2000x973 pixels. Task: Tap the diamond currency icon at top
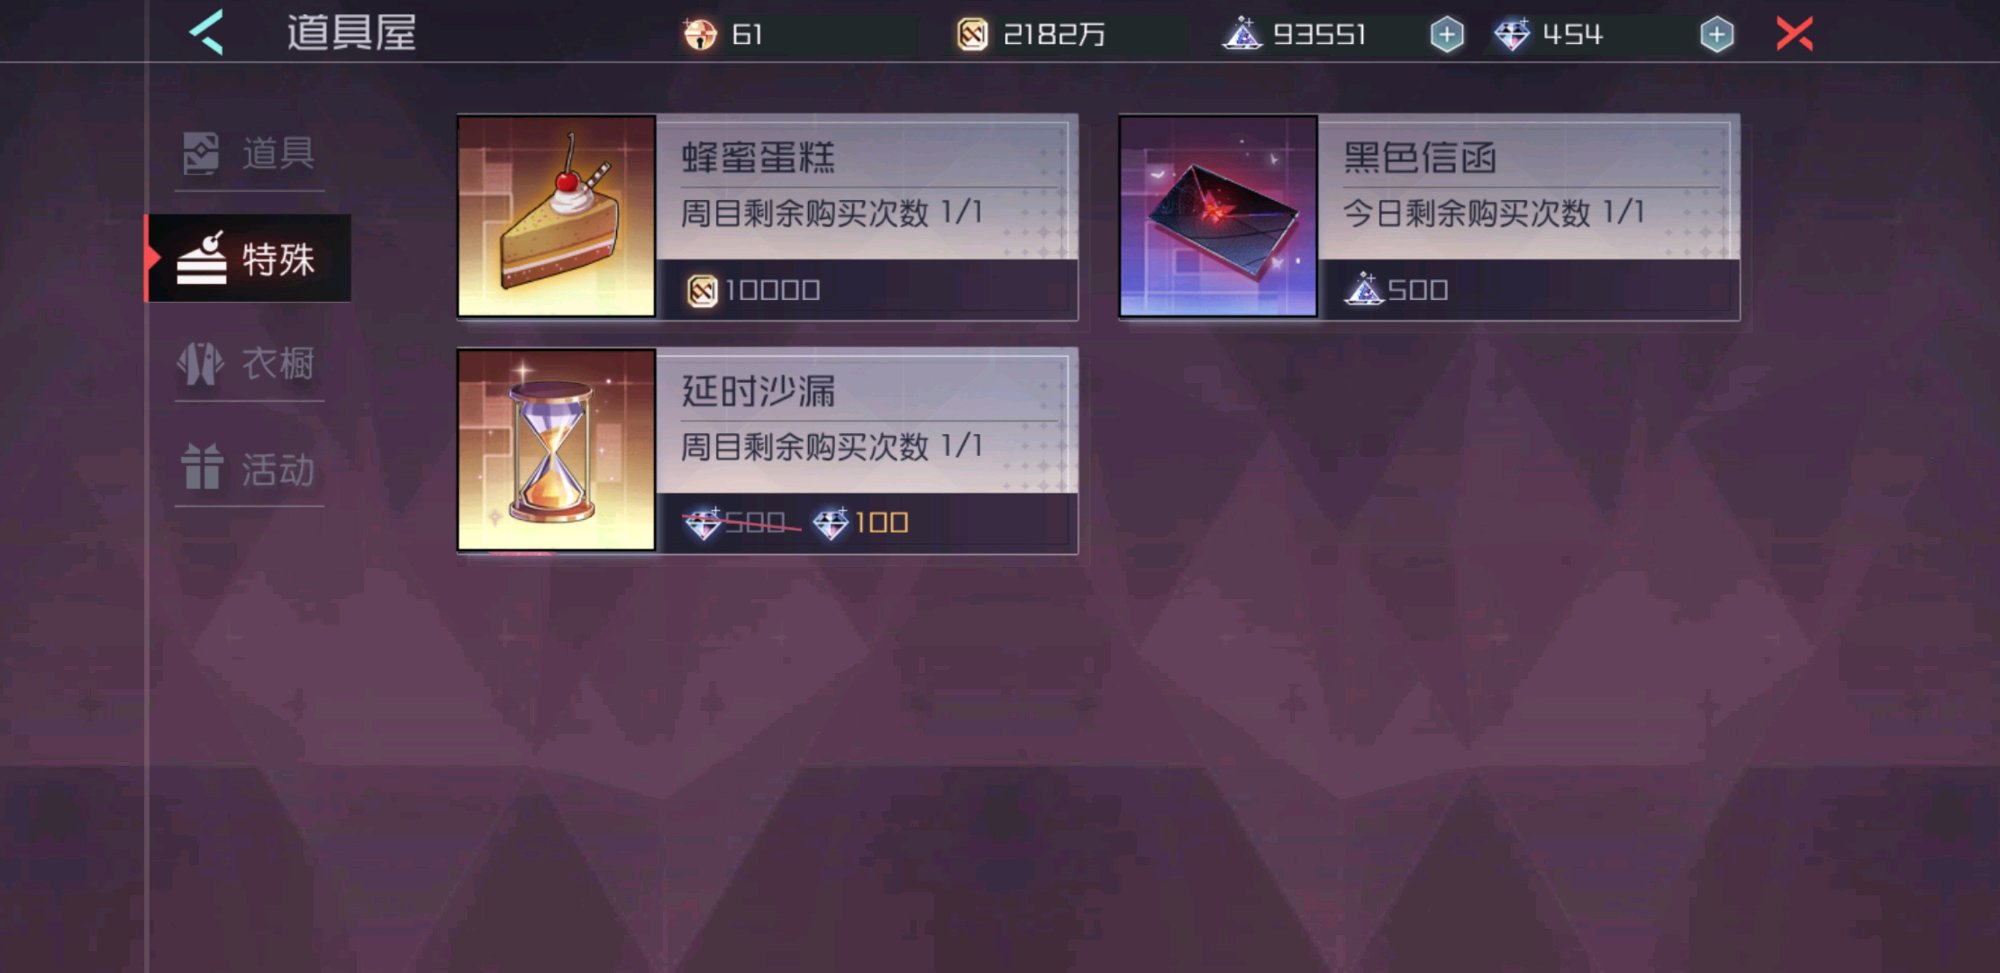pyautogui.click(x=1512, y=35)
